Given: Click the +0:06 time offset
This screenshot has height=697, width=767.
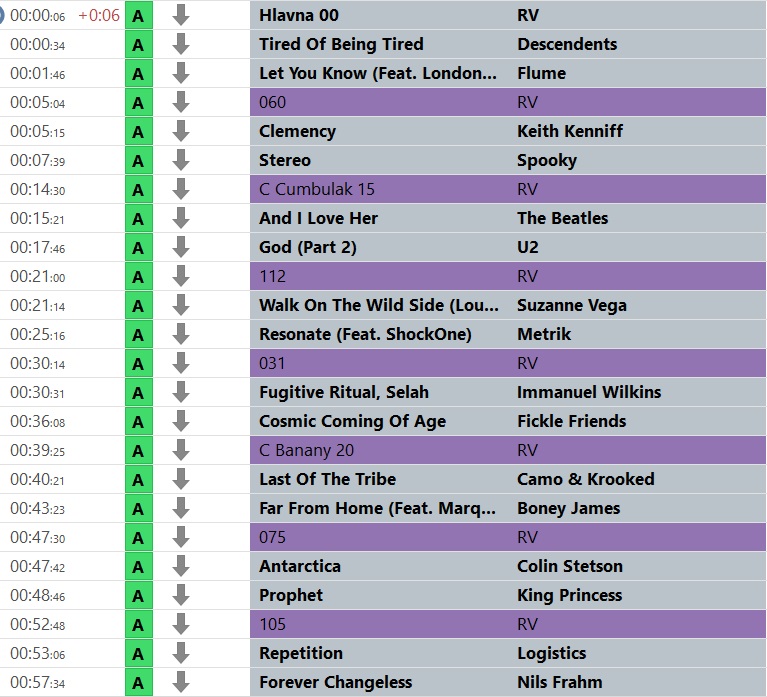Looking at the screenshot, I should [99, 16].
